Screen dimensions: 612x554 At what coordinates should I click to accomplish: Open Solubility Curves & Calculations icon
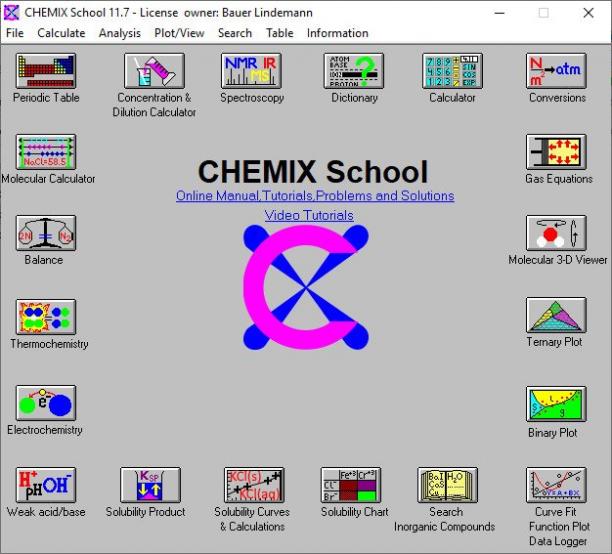coord(254,485)
